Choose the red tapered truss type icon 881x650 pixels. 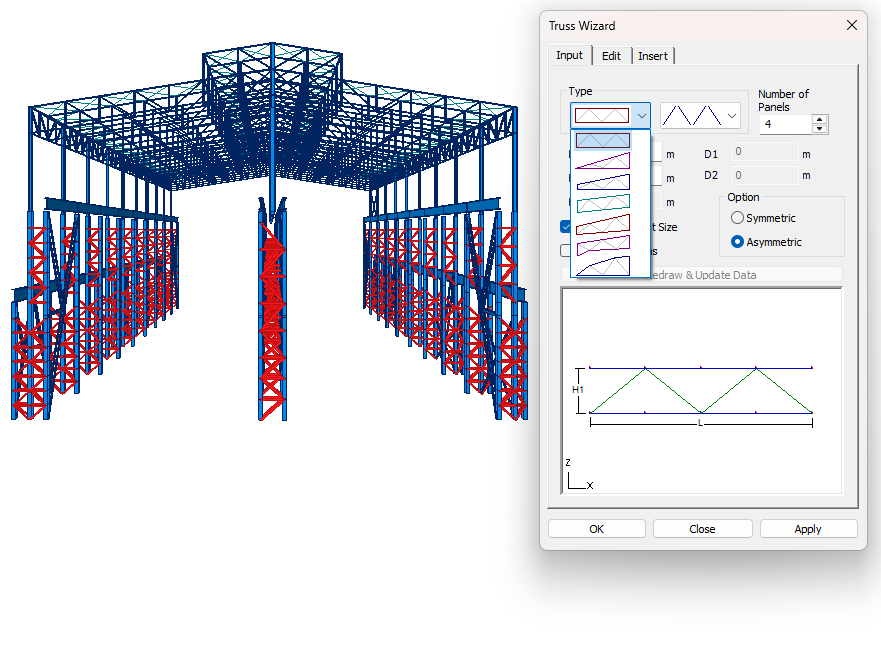point(604,225)
